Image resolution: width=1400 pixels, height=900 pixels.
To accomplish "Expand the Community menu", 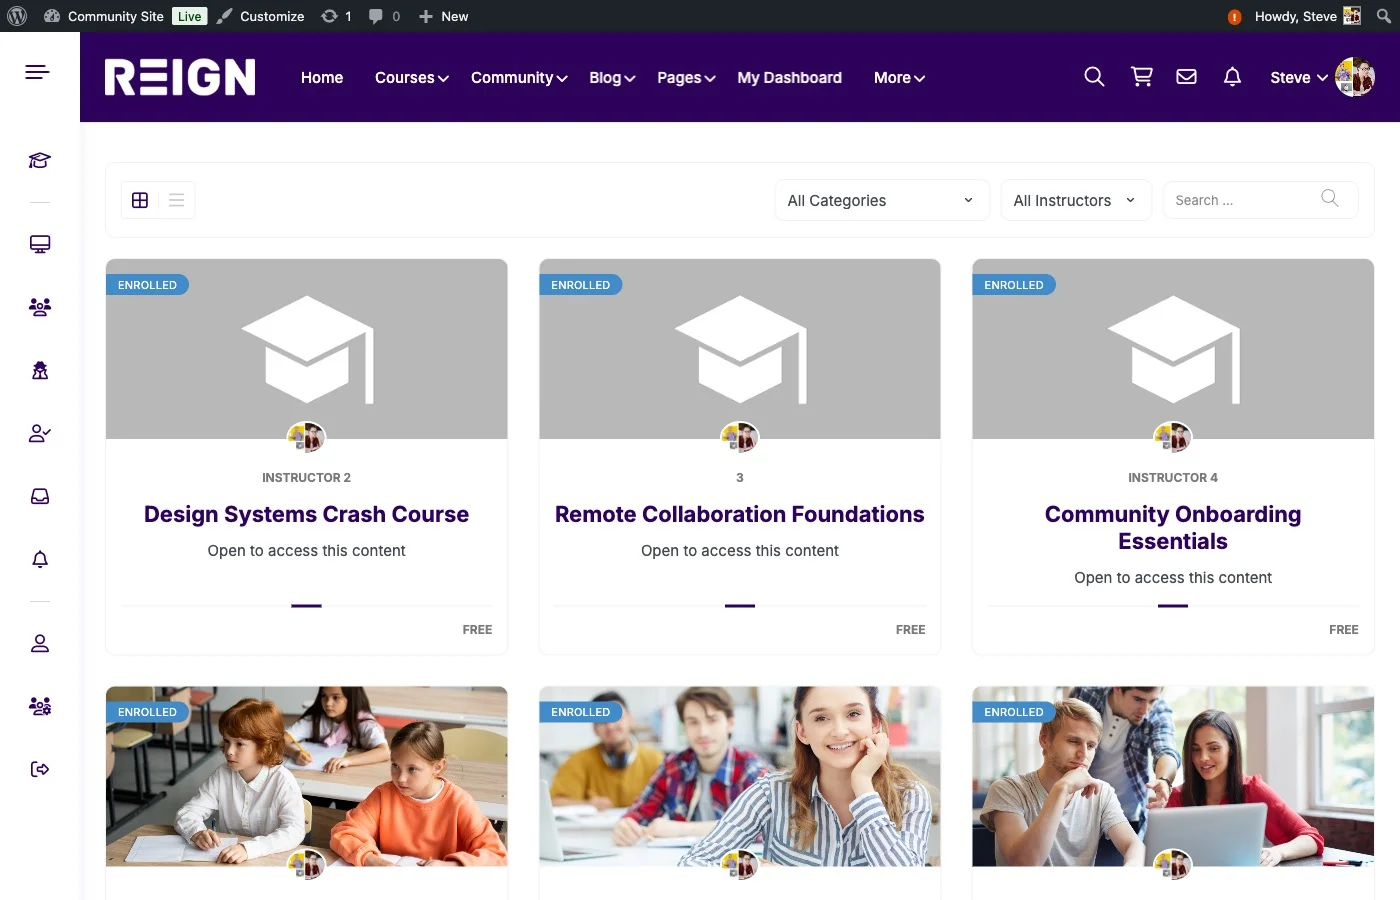I will (x=519, y=77).
